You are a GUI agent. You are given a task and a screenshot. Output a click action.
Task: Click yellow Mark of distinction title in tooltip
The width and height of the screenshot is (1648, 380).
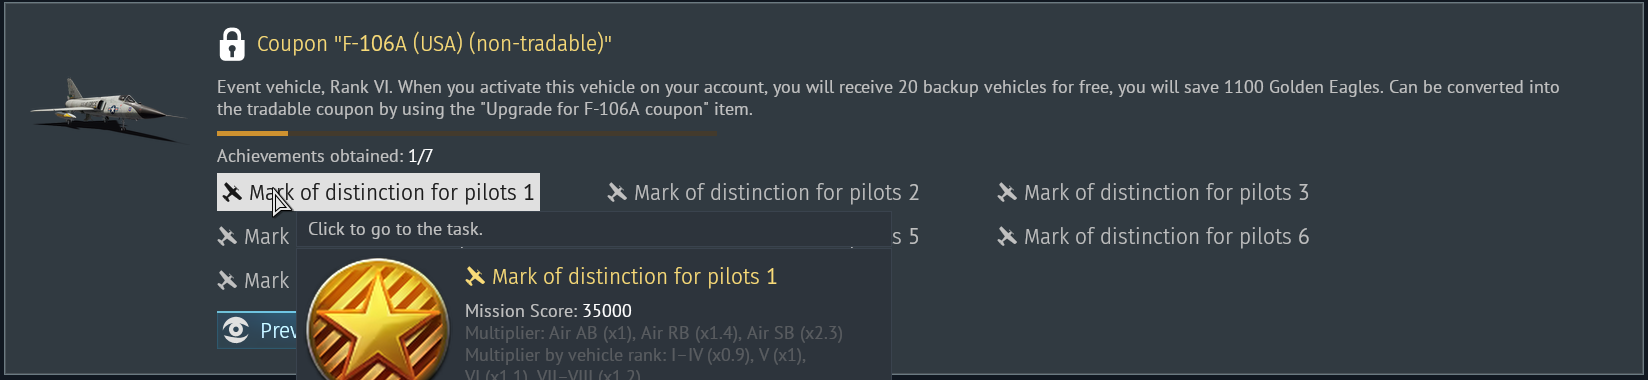634,276
